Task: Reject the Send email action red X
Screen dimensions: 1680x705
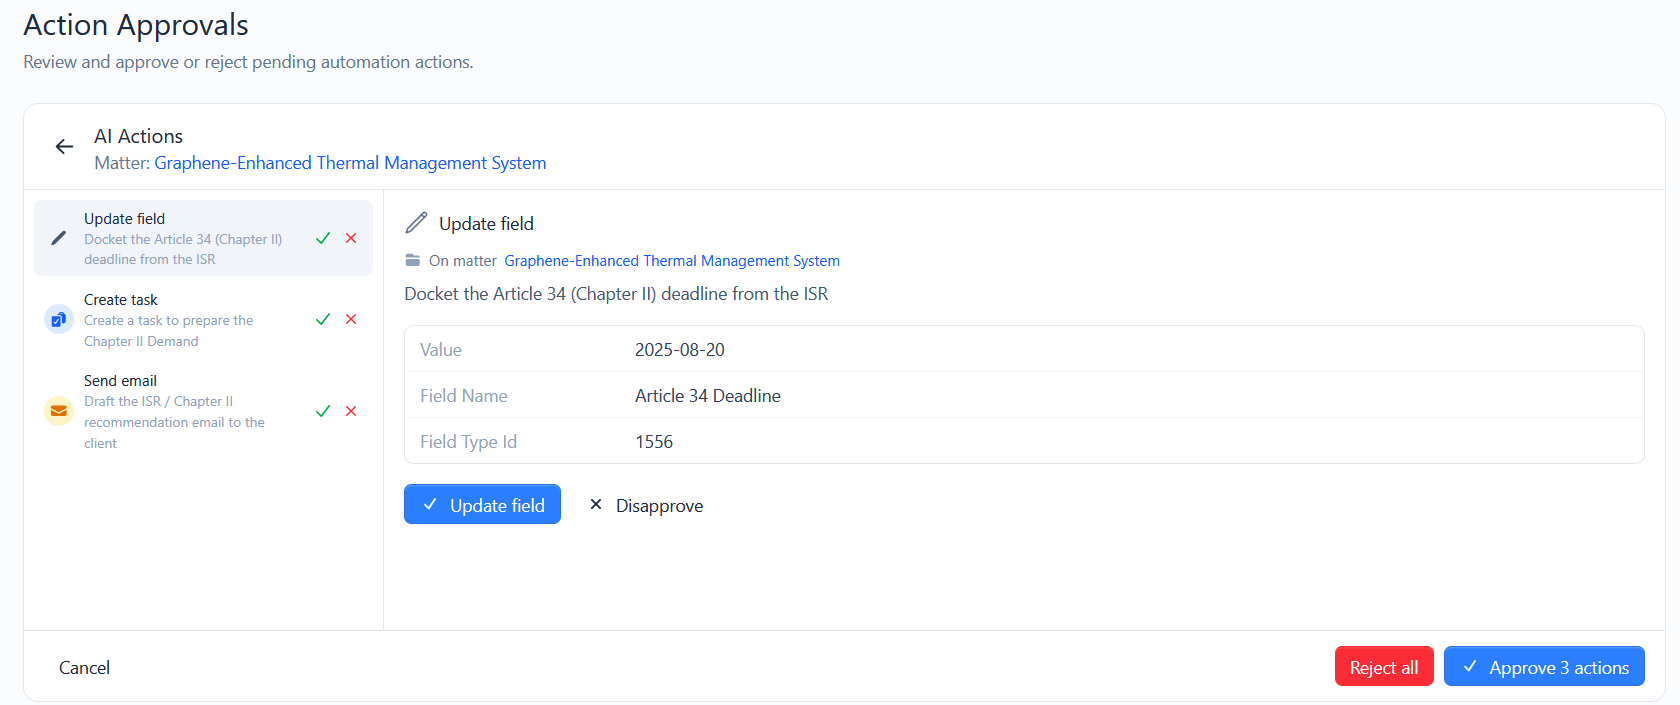Action: click(351, 411)
